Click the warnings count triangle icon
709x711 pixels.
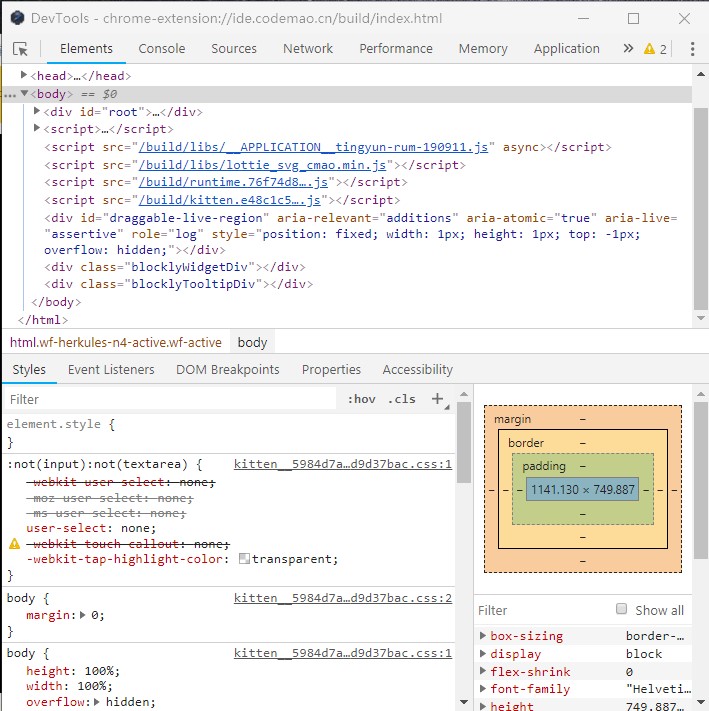[x=649, y=49]
